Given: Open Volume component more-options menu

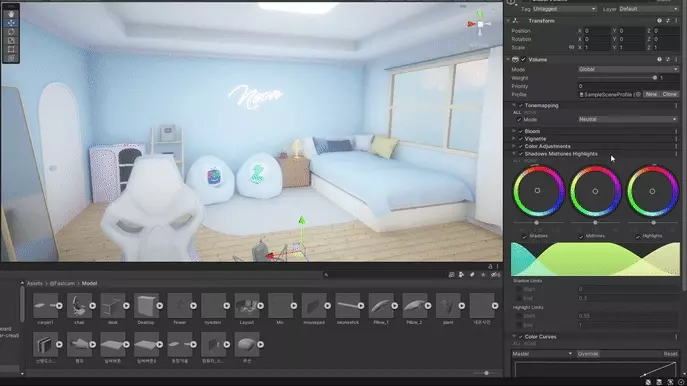Looking at the screenshot, I should [x=676, y=59].
